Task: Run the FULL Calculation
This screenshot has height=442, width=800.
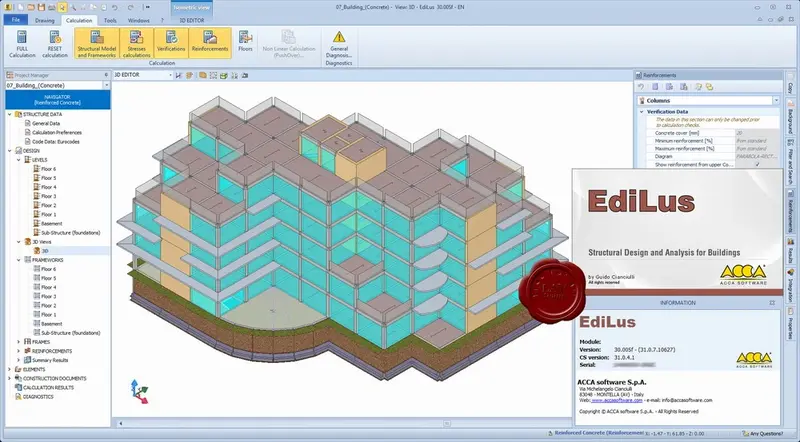Action: point(22,44)
